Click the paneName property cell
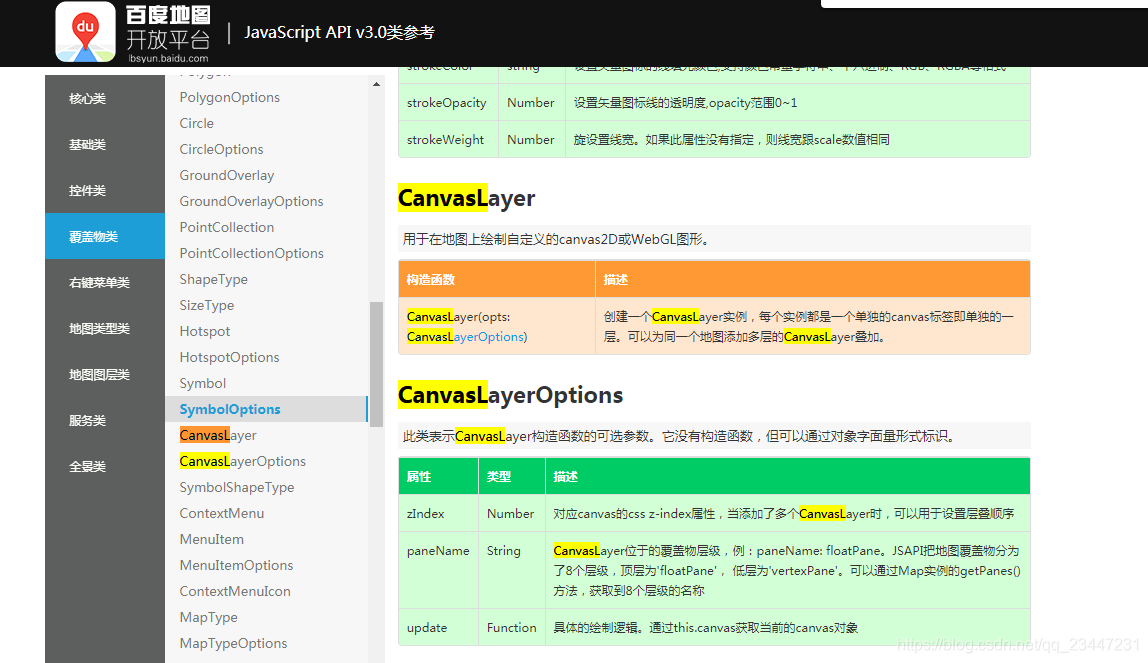Image resolution: width=1148 pixels, height=663 pixels. coord(438,571)
